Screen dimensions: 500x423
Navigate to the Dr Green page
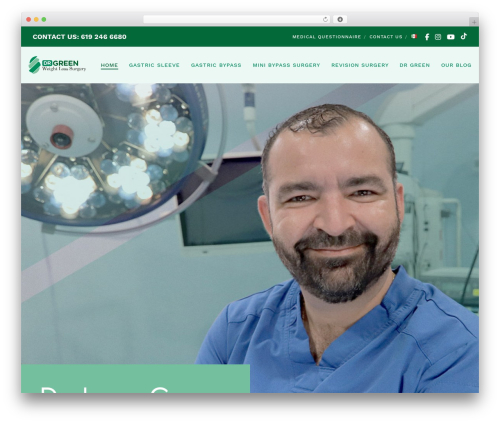pos(415,65)
